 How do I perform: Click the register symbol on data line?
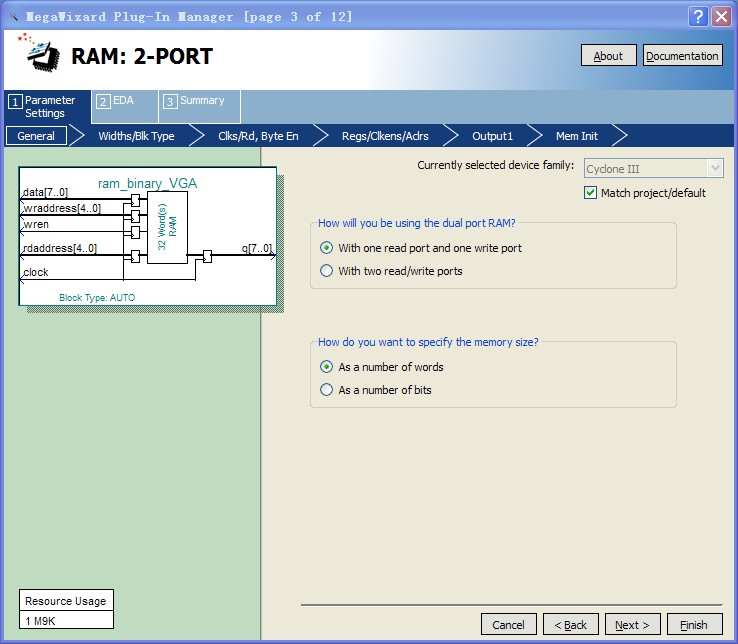[x=136, y=201]
